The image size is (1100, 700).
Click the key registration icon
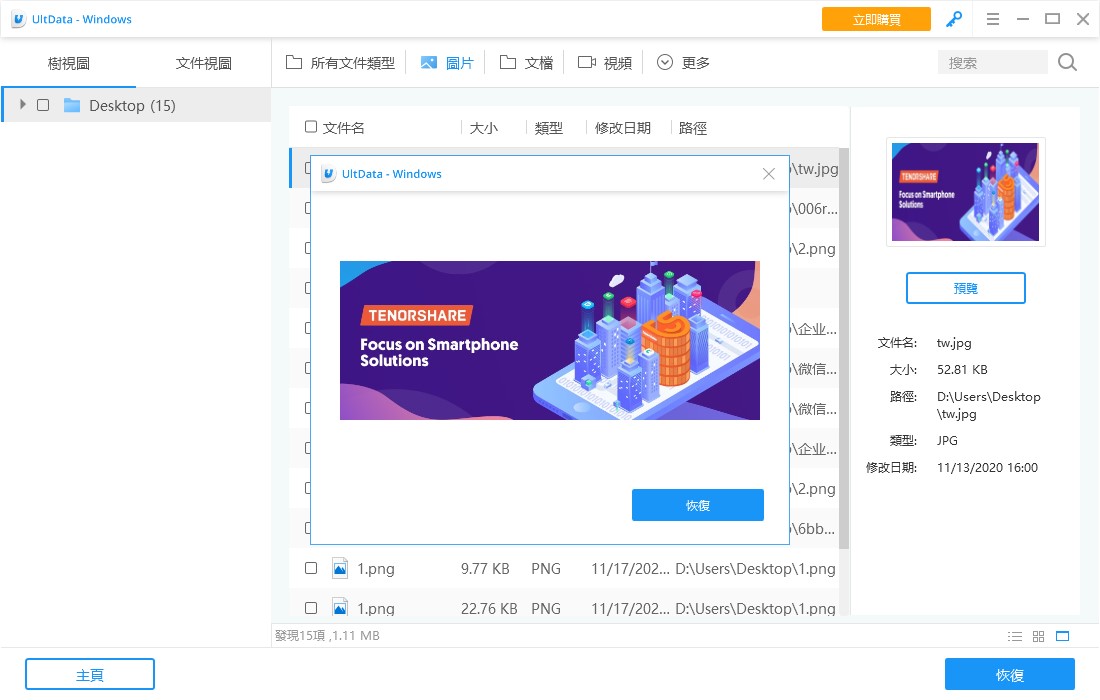953,20
